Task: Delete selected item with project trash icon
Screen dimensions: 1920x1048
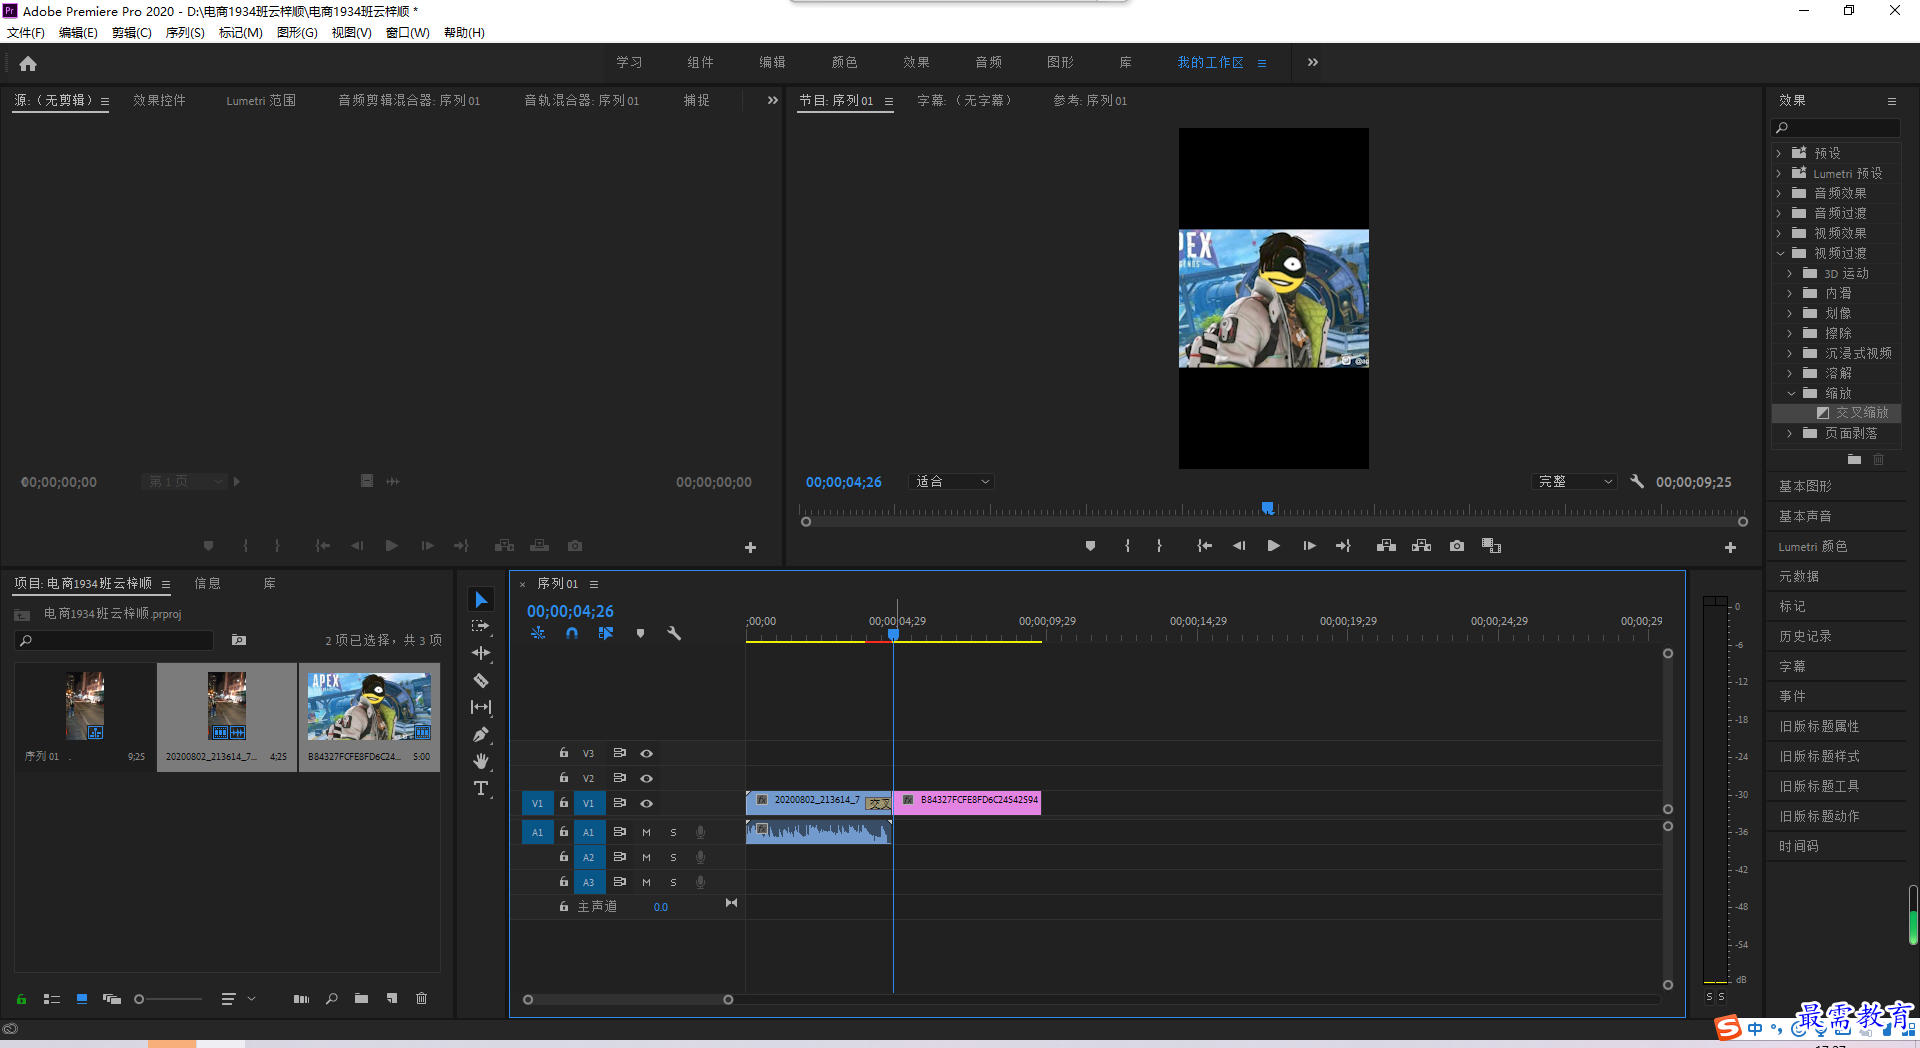Action: (422, 998)
